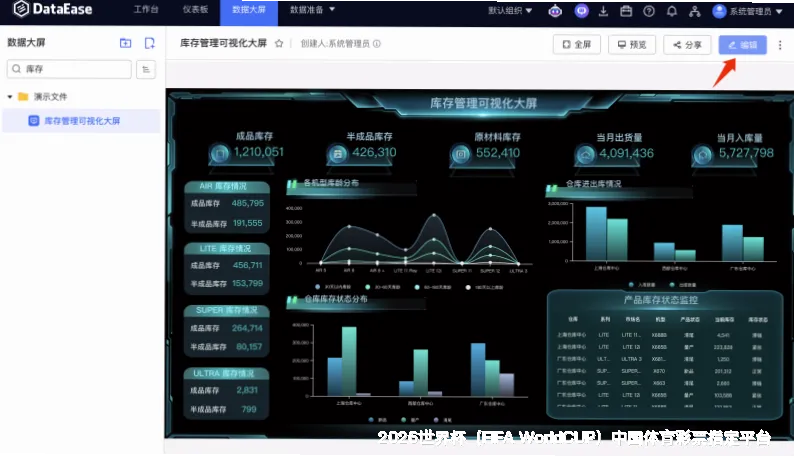Click the 仓库库存状态分布 chart title

(336, 299)
